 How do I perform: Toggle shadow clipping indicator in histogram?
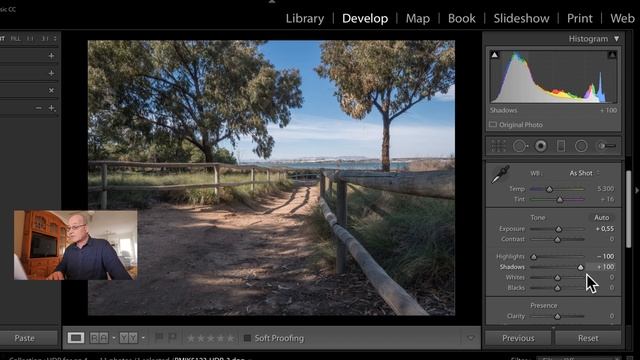[x=495, y=55]
